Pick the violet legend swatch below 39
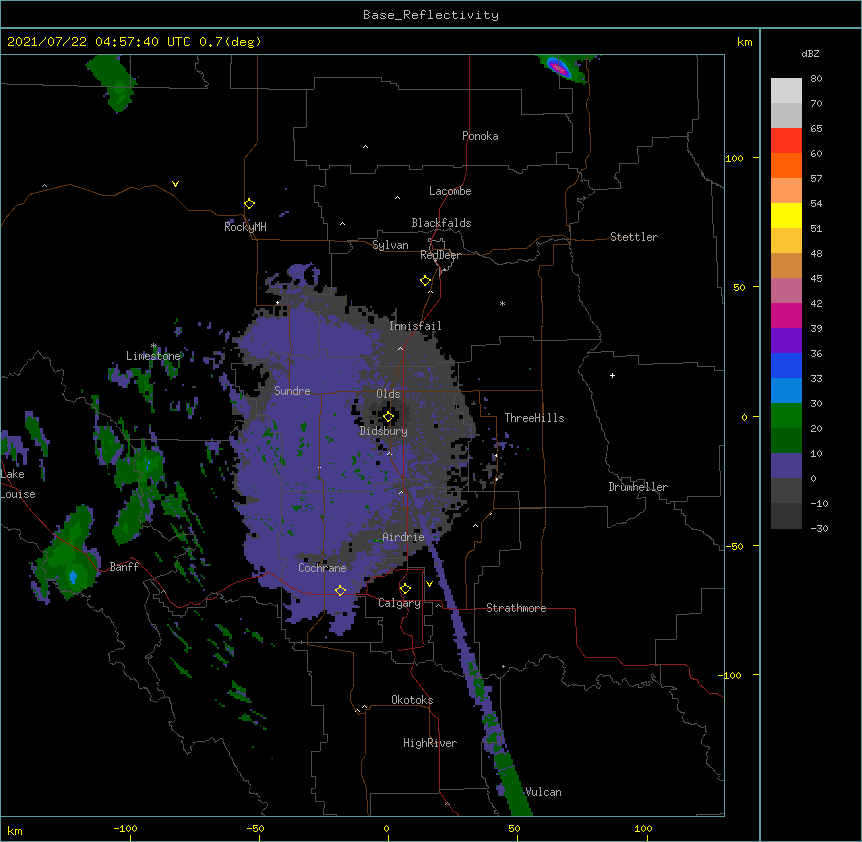Image resolution: width=862 pixels, height=842 pixels. pyautogui.click(x=786, y=341)
